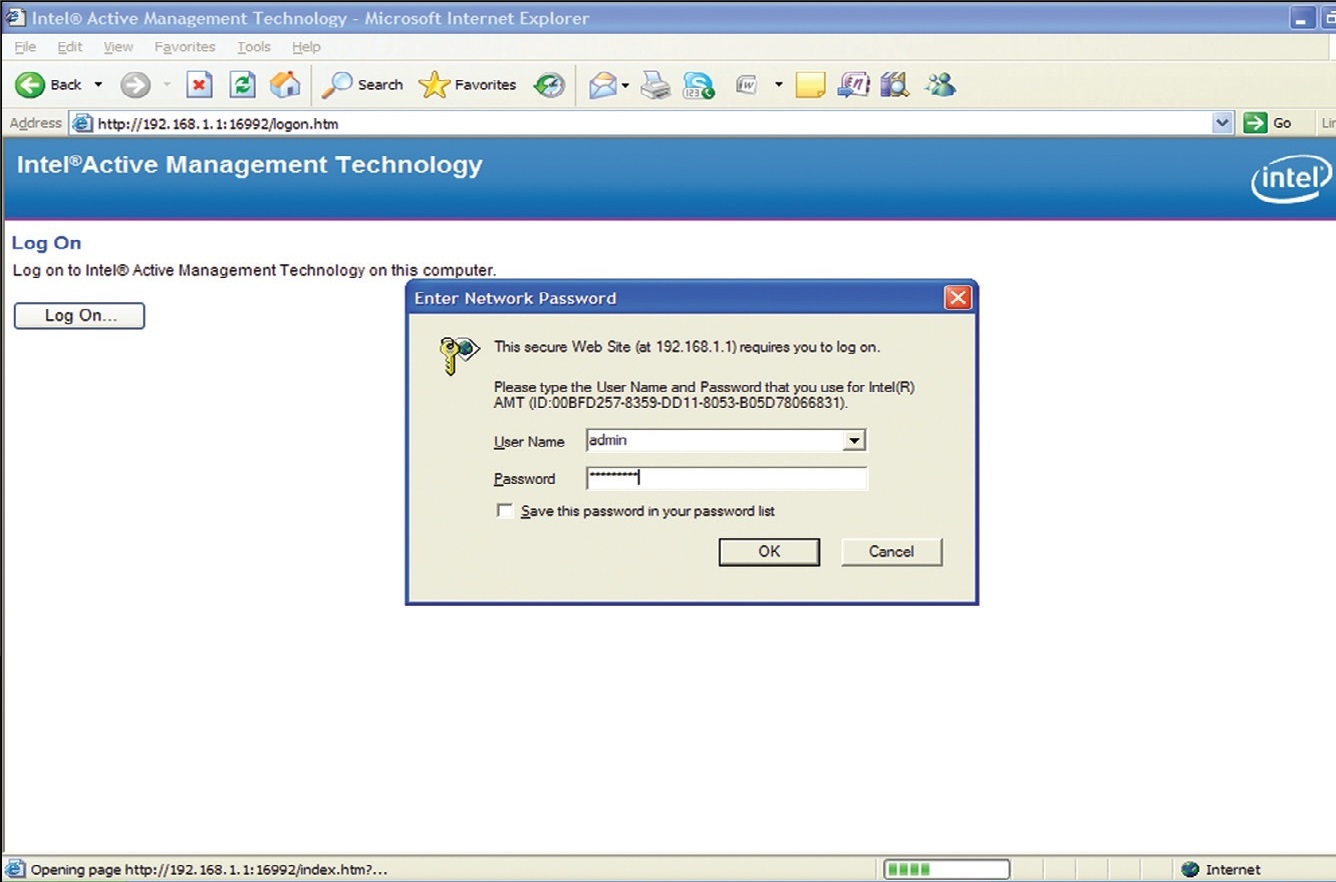Viewport: 1336px width, 882px height.
Task: Click the keys icon in the dialog
Action: point(459,355)
